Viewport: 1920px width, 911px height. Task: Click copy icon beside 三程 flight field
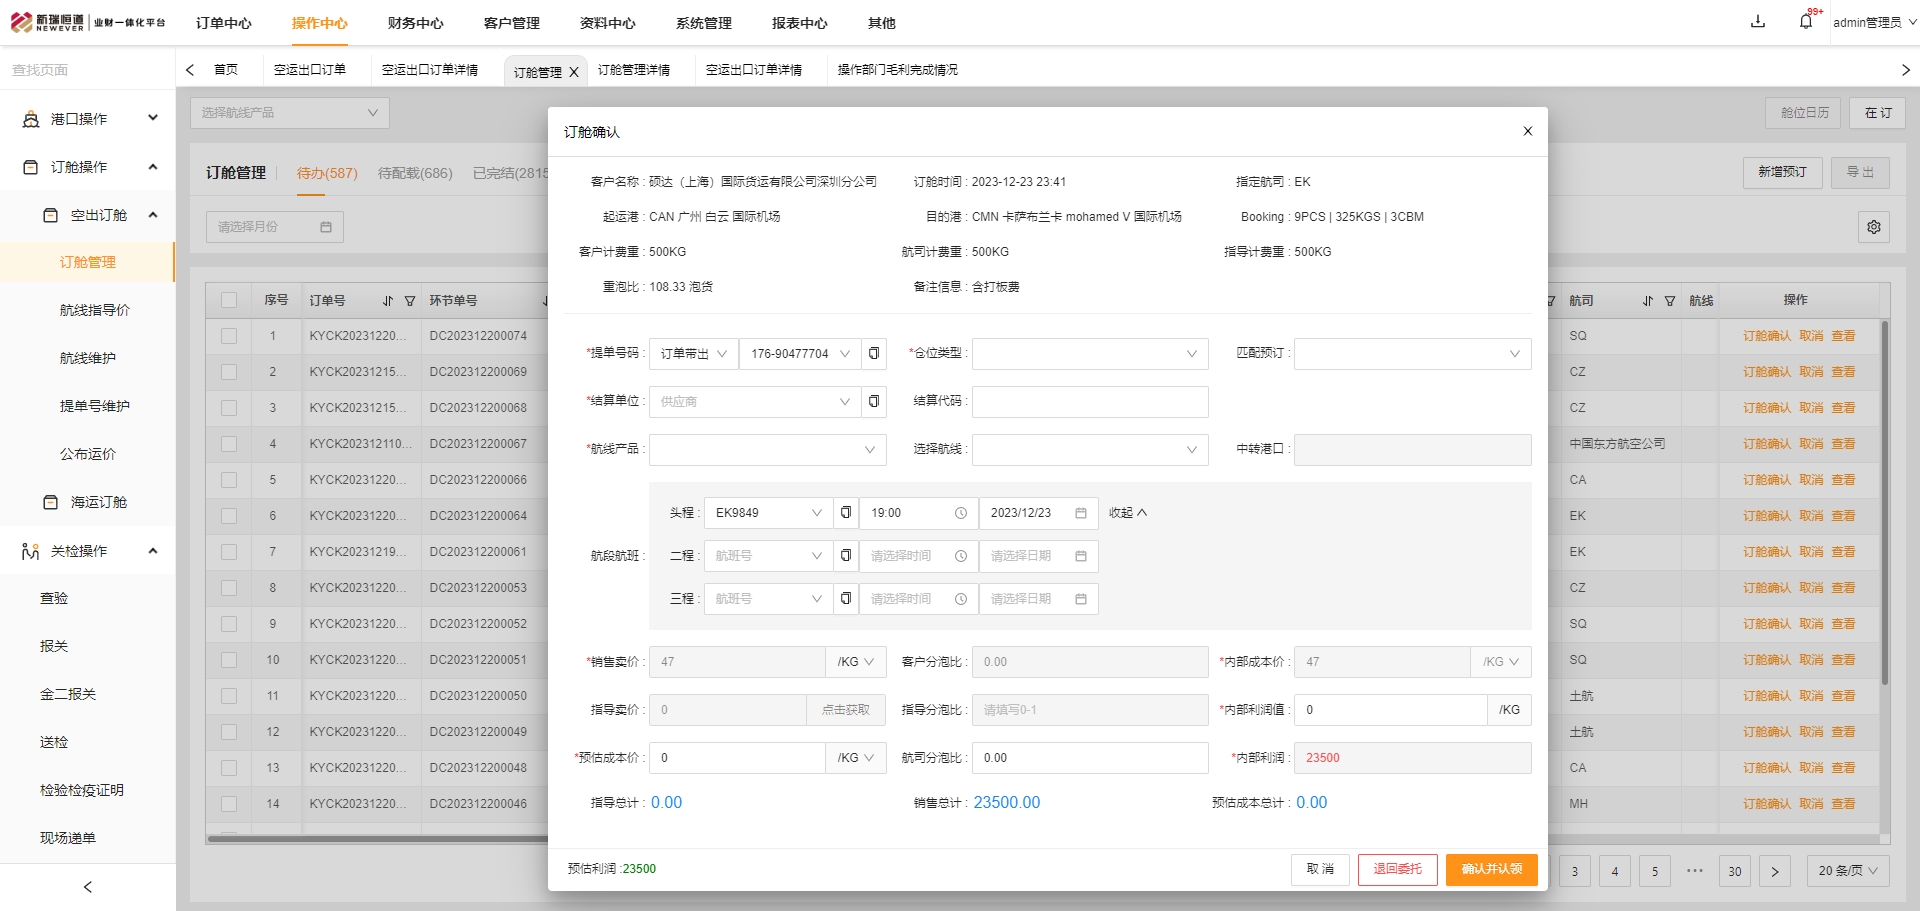click(x=846, y=599)
